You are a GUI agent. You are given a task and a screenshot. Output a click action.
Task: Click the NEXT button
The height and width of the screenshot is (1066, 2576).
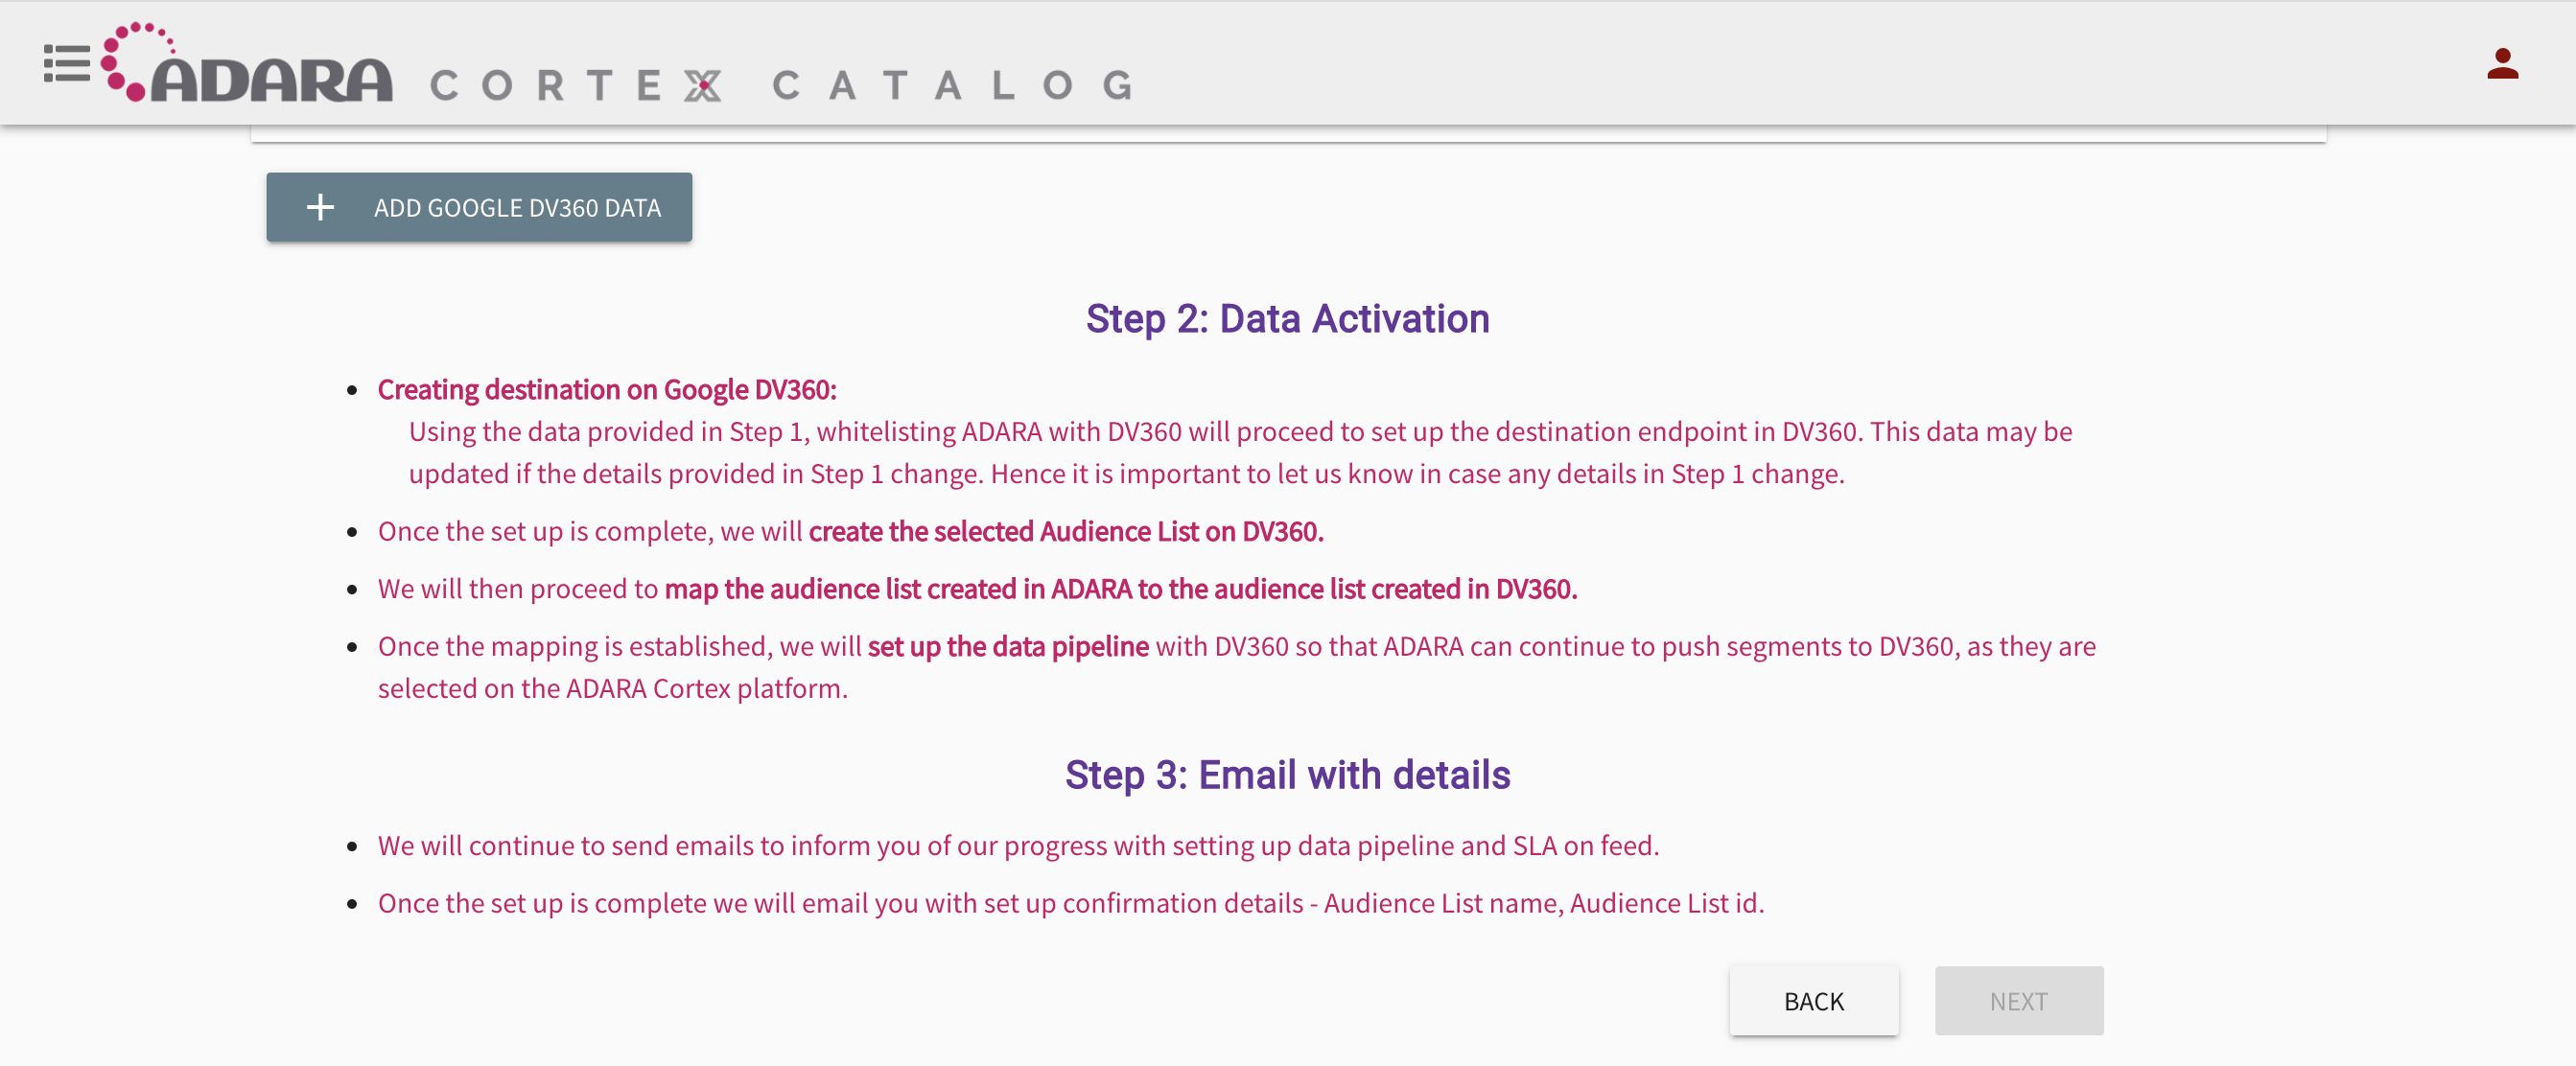click(2018, 1001)
